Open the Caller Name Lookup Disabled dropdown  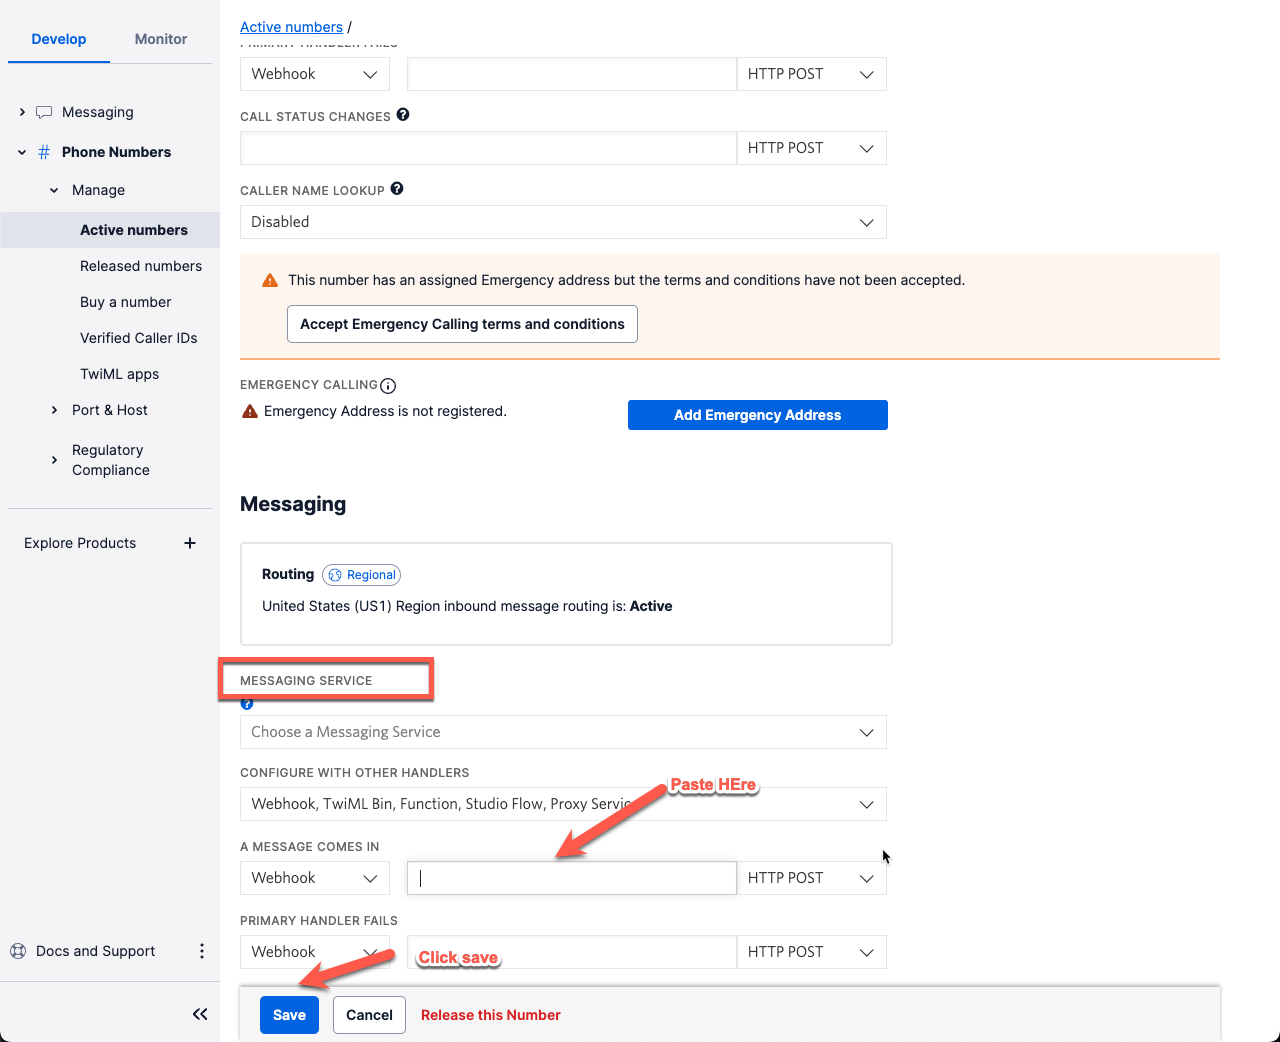(563, 222)
